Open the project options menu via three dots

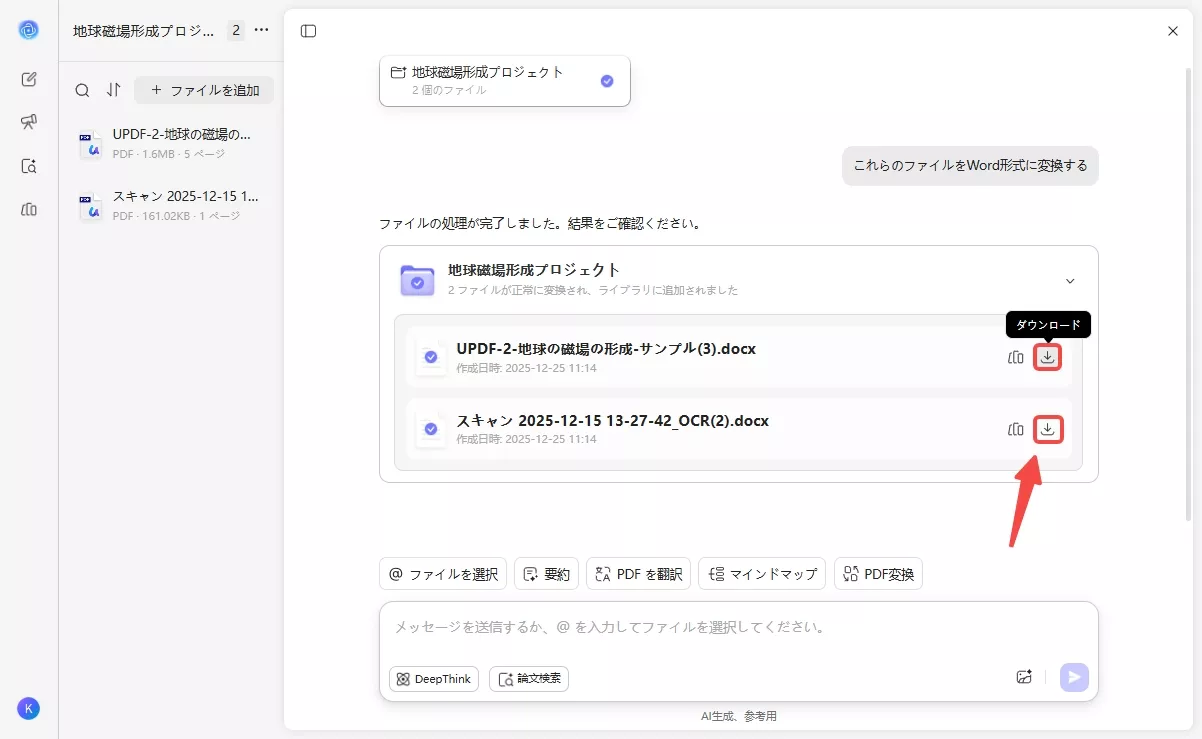click(261, 30)
